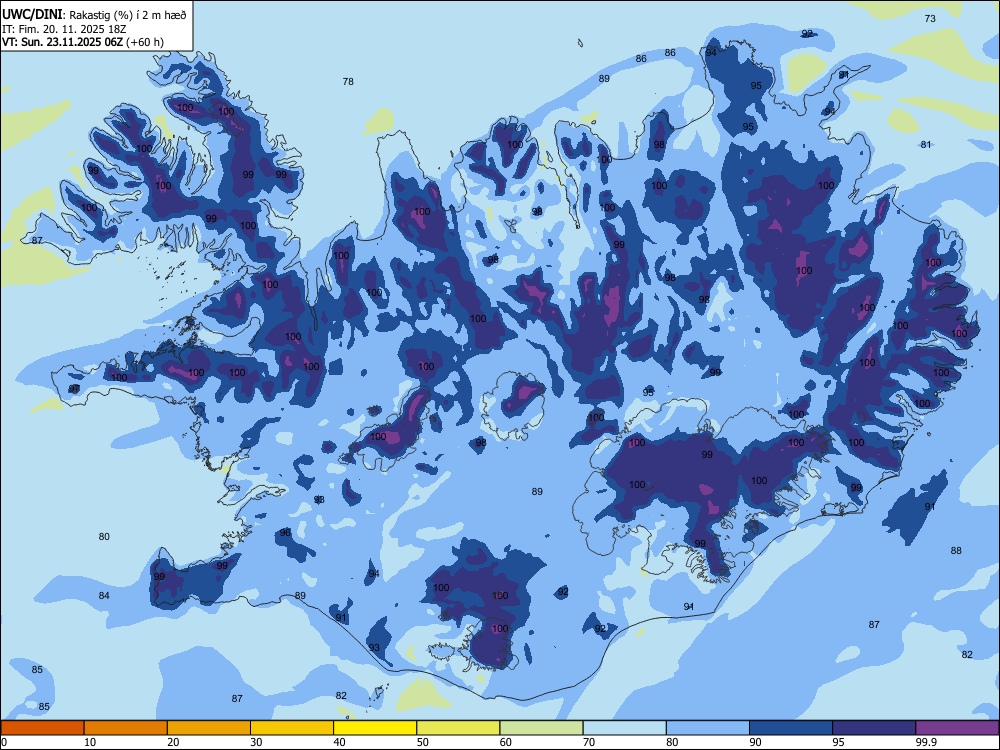Select the 'Rakastig (%) í 2 m hæð' title
This screenshot has width=1000, height=750.
[x=128, y=15]
